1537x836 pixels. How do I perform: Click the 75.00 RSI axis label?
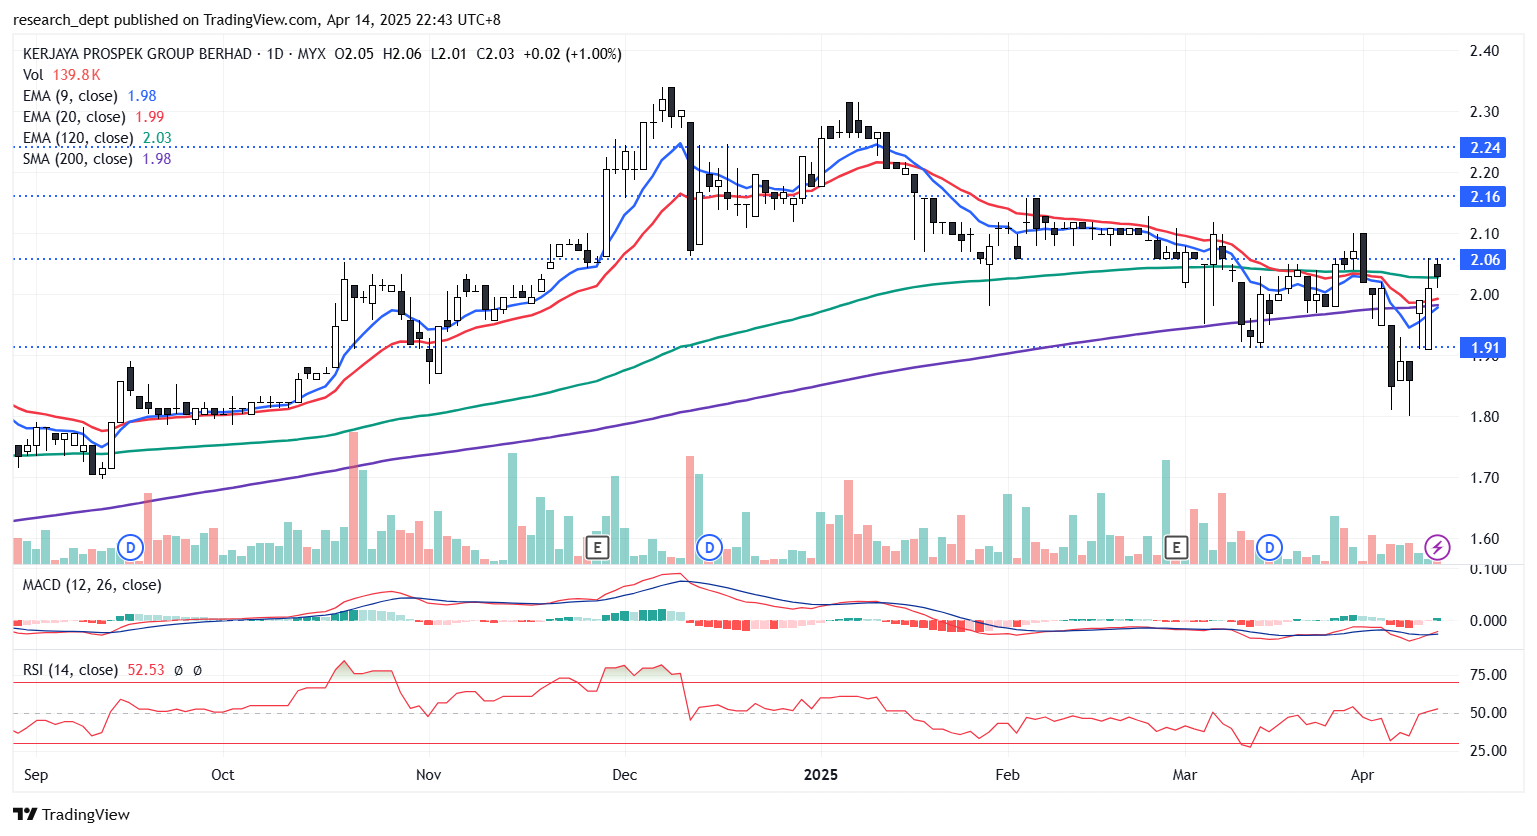[x=1488, y=675]
